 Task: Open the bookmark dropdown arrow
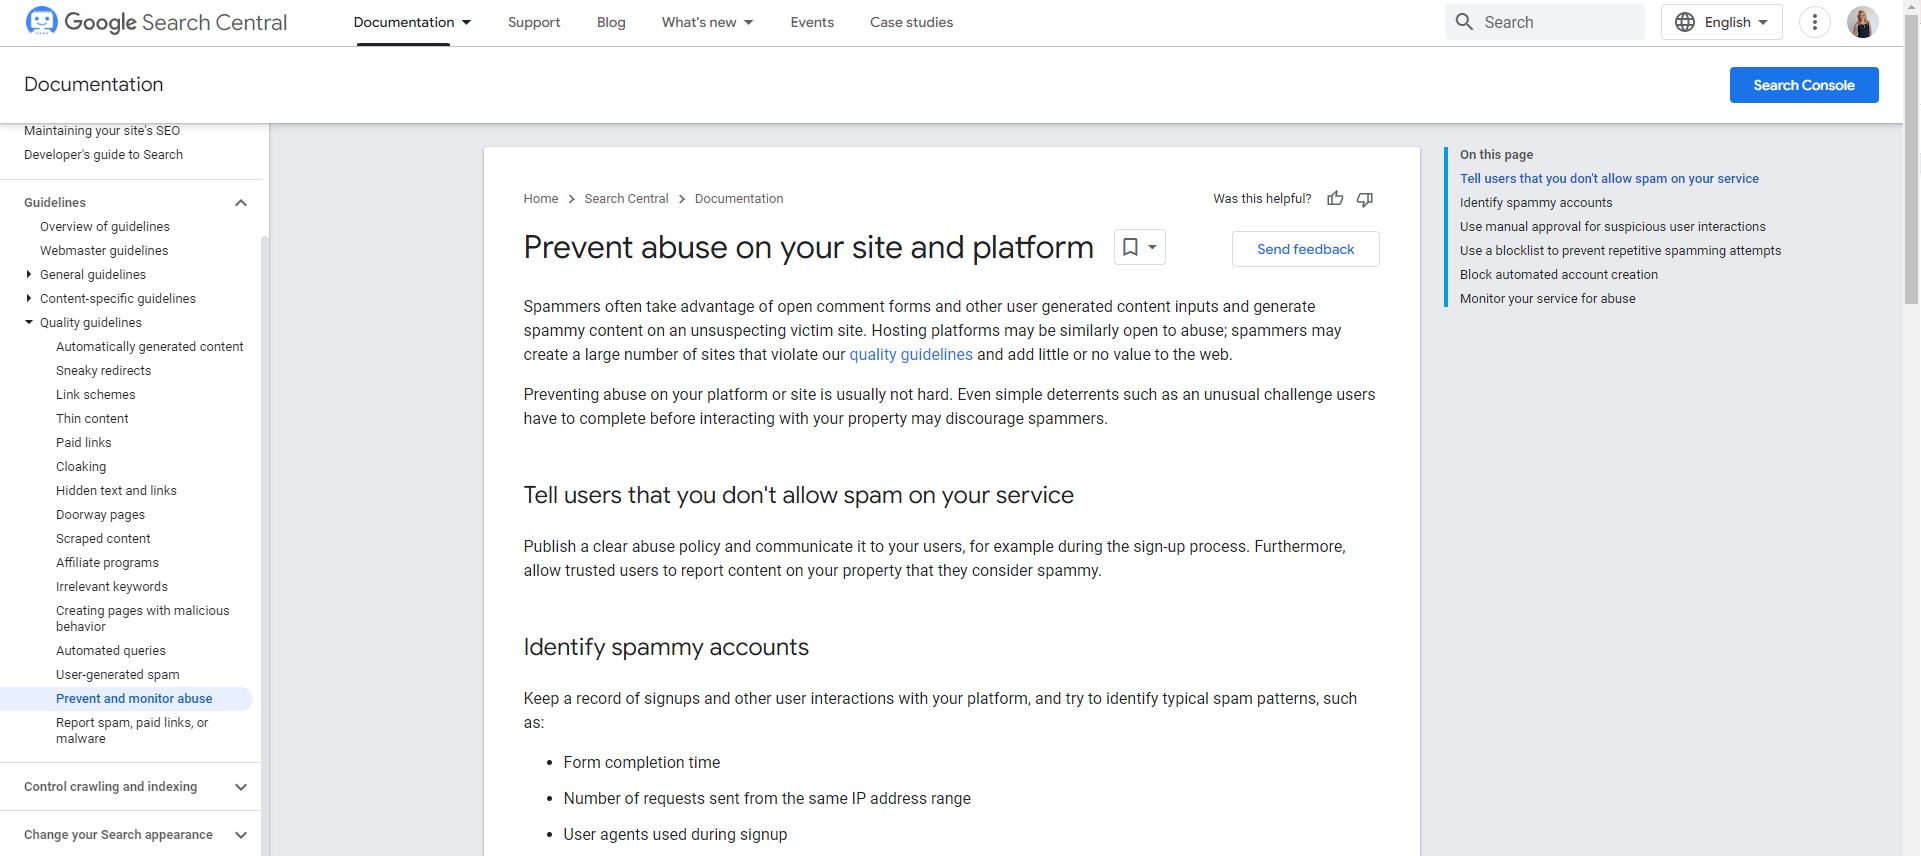coord(1152,247)
